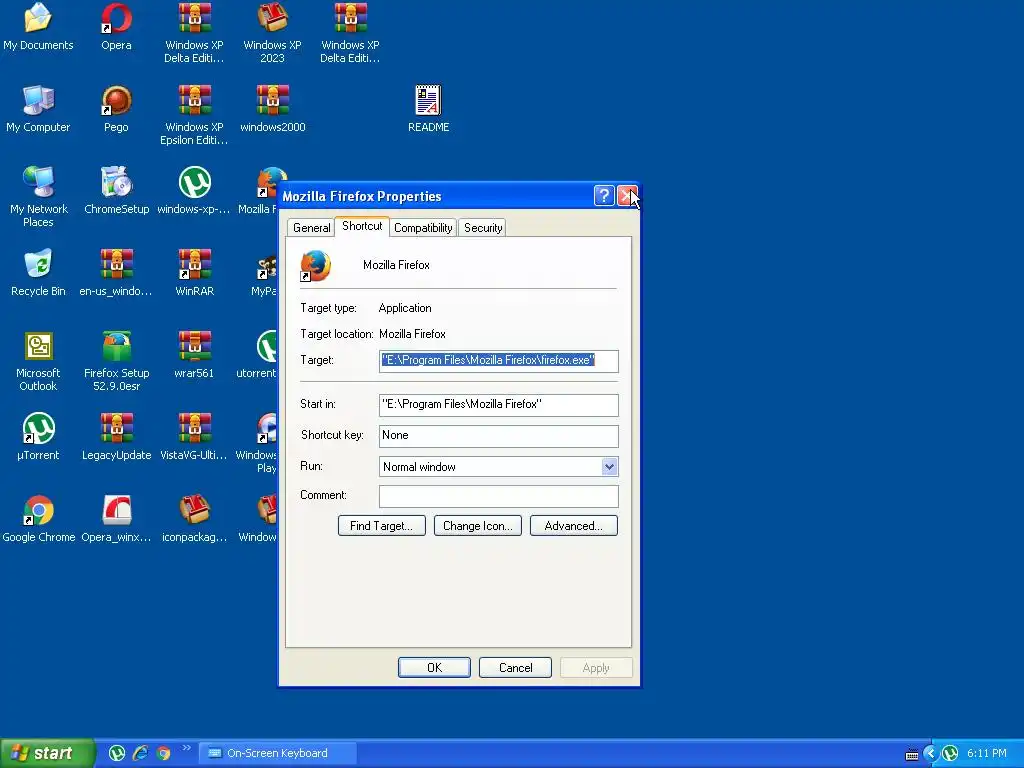Select the VistaVG-Ulti... archive icon

click(x=194, y=436)
